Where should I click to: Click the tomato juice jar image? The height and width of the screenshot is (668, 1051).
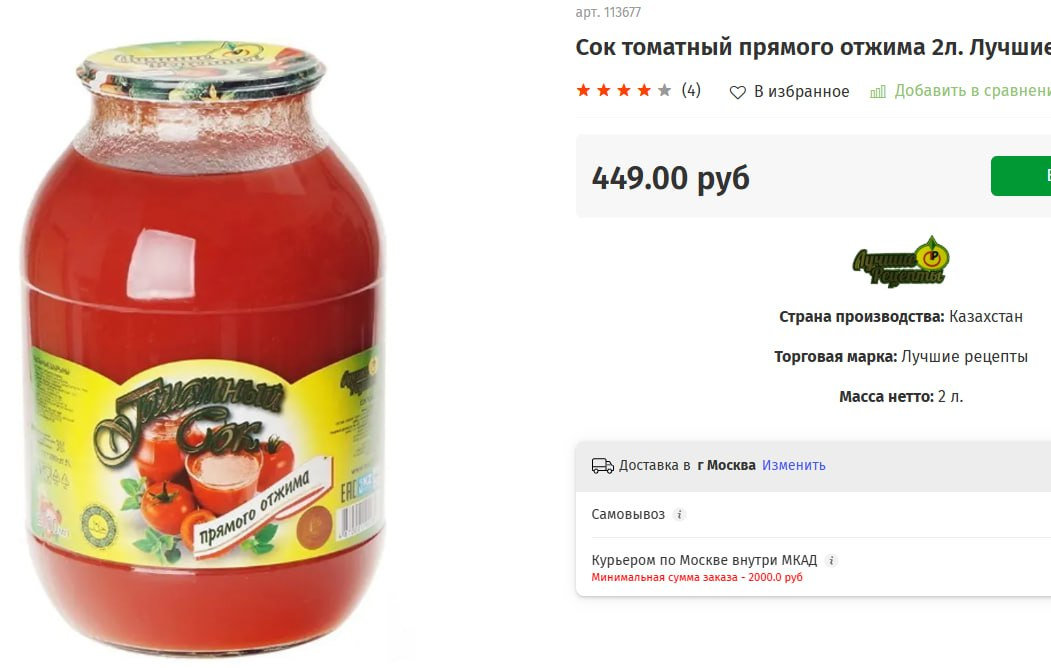pos(203,348)
